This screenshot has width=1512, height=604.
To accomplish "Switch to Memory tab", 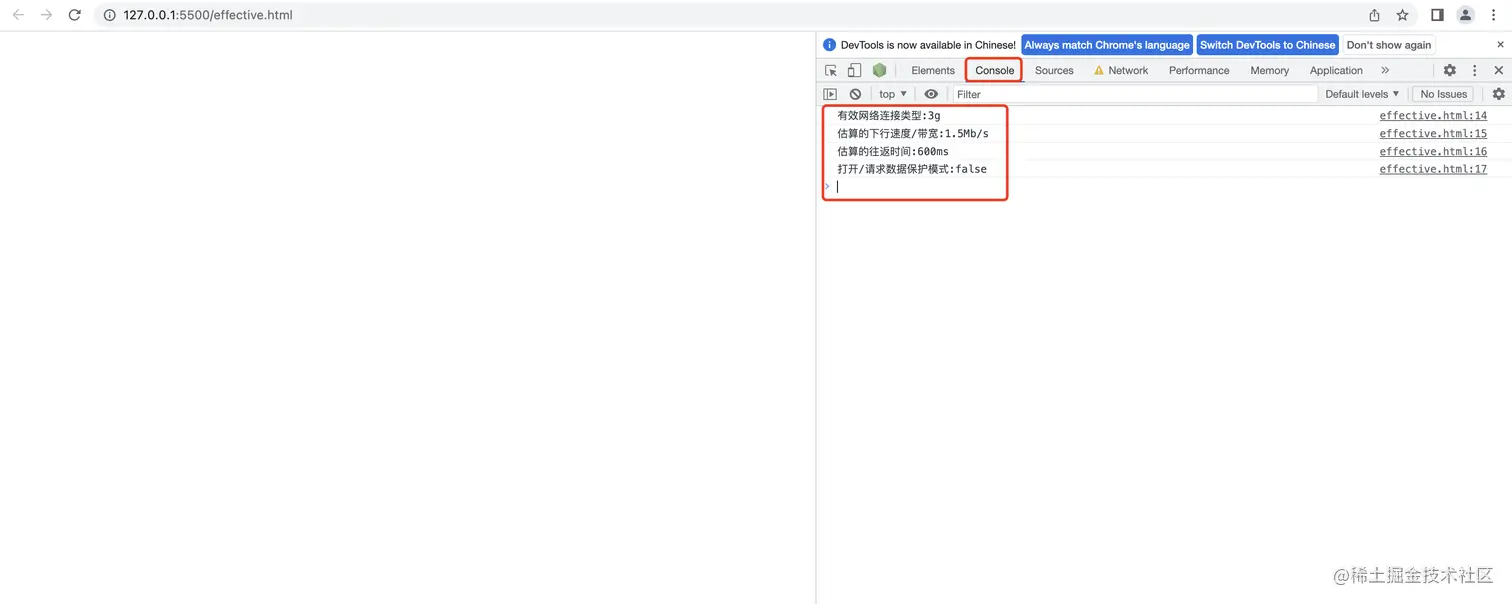I will point(1269,70).
